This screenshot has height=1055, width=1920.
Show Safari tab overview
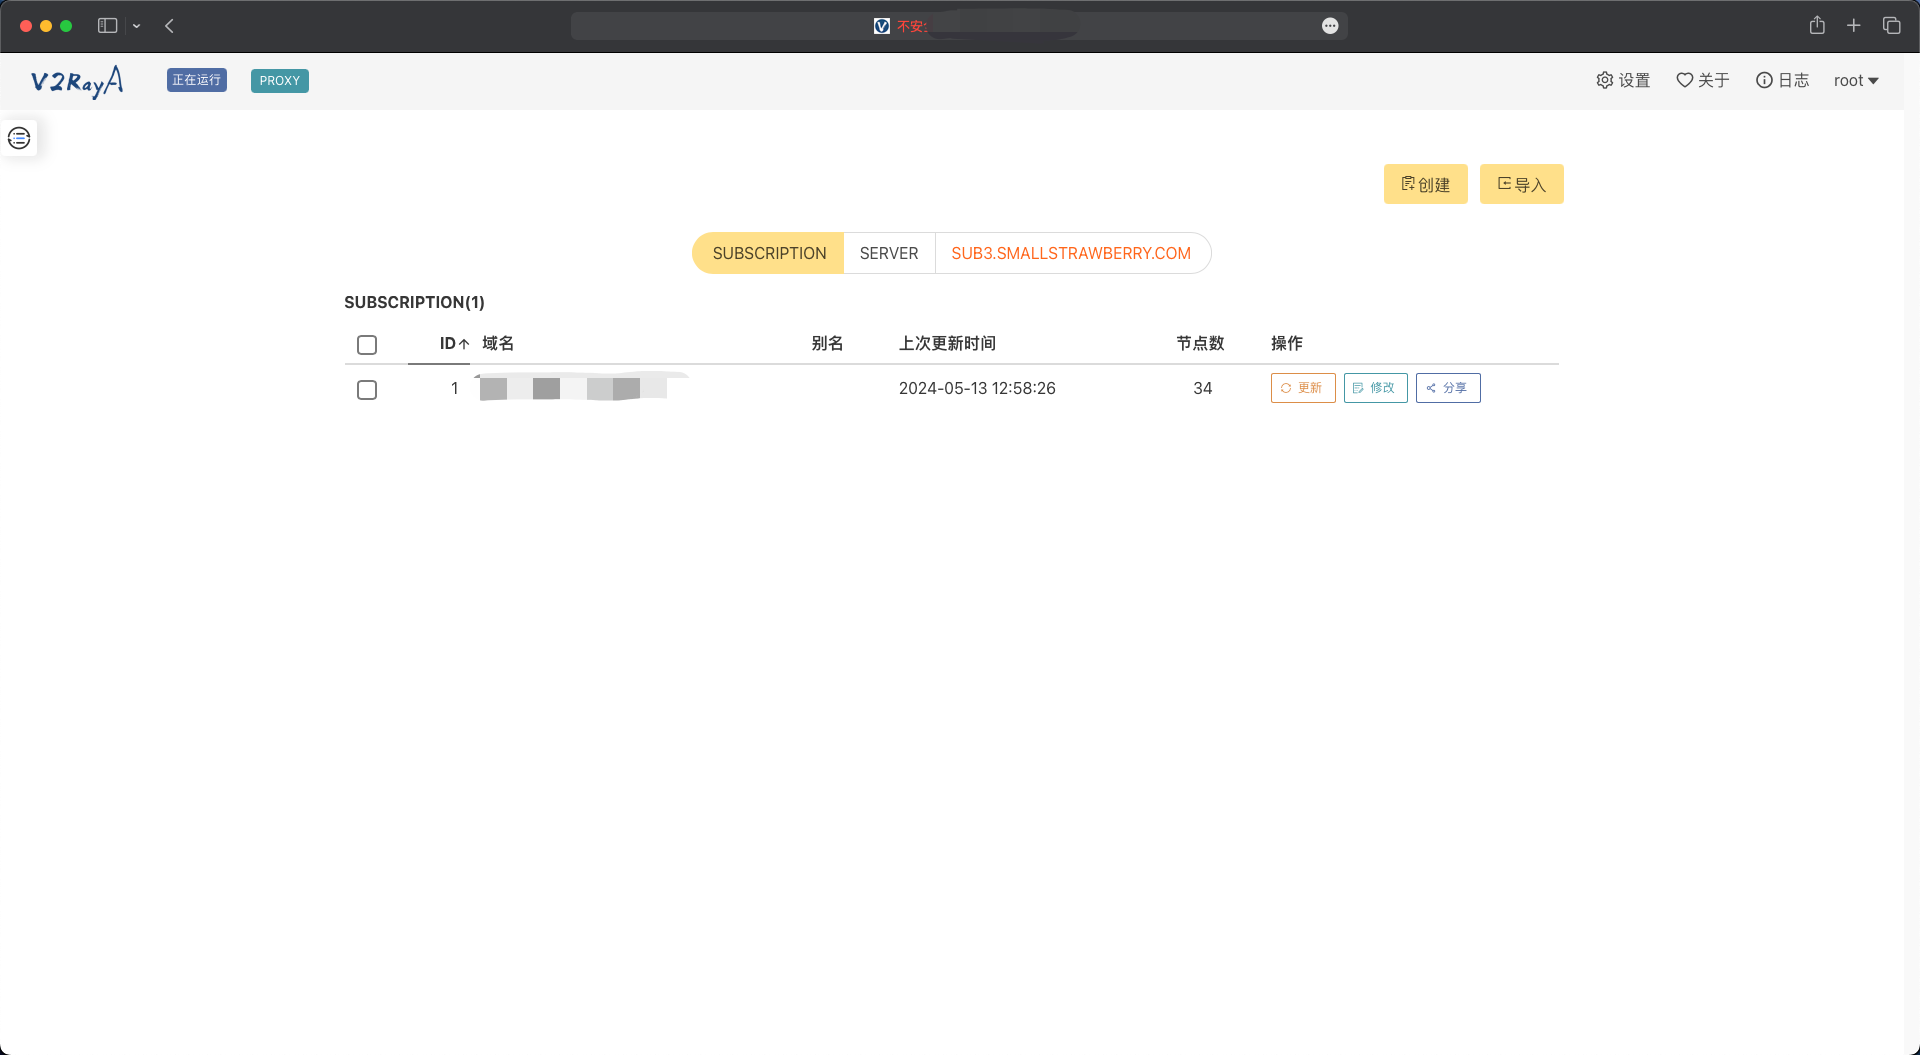[1891, 26]
